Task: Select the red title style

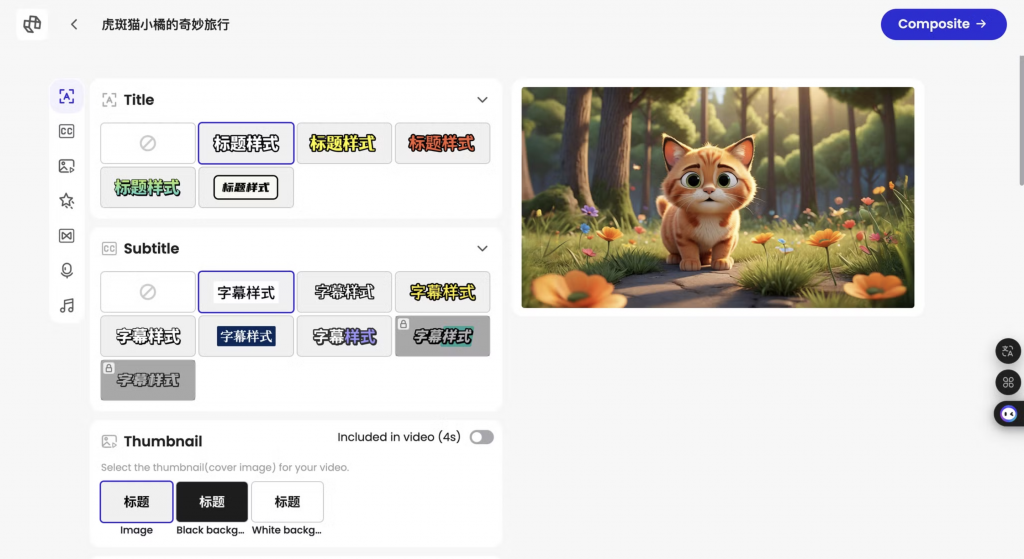Action: pyautogui.click(x=442, y=143)
